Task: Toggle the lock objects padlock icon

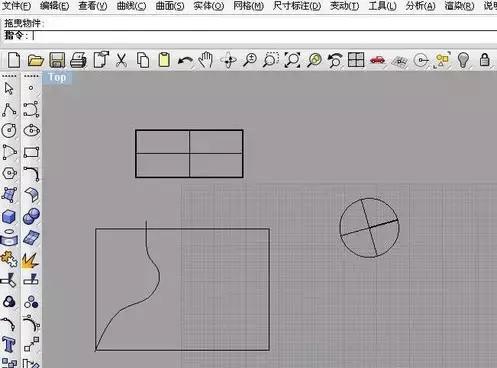Action: click(485, 60)
